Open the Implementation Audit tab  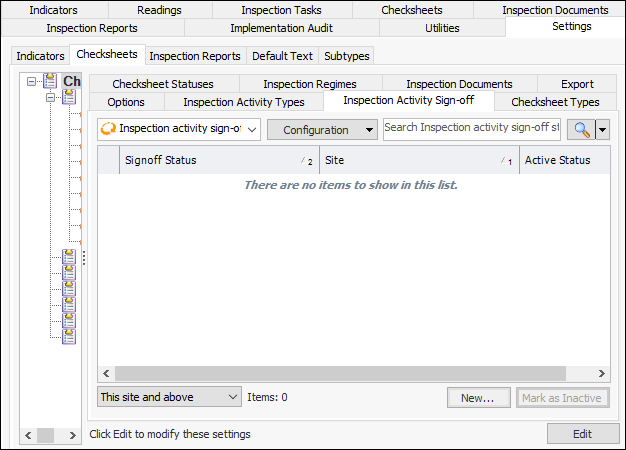(x=281, y=28)
